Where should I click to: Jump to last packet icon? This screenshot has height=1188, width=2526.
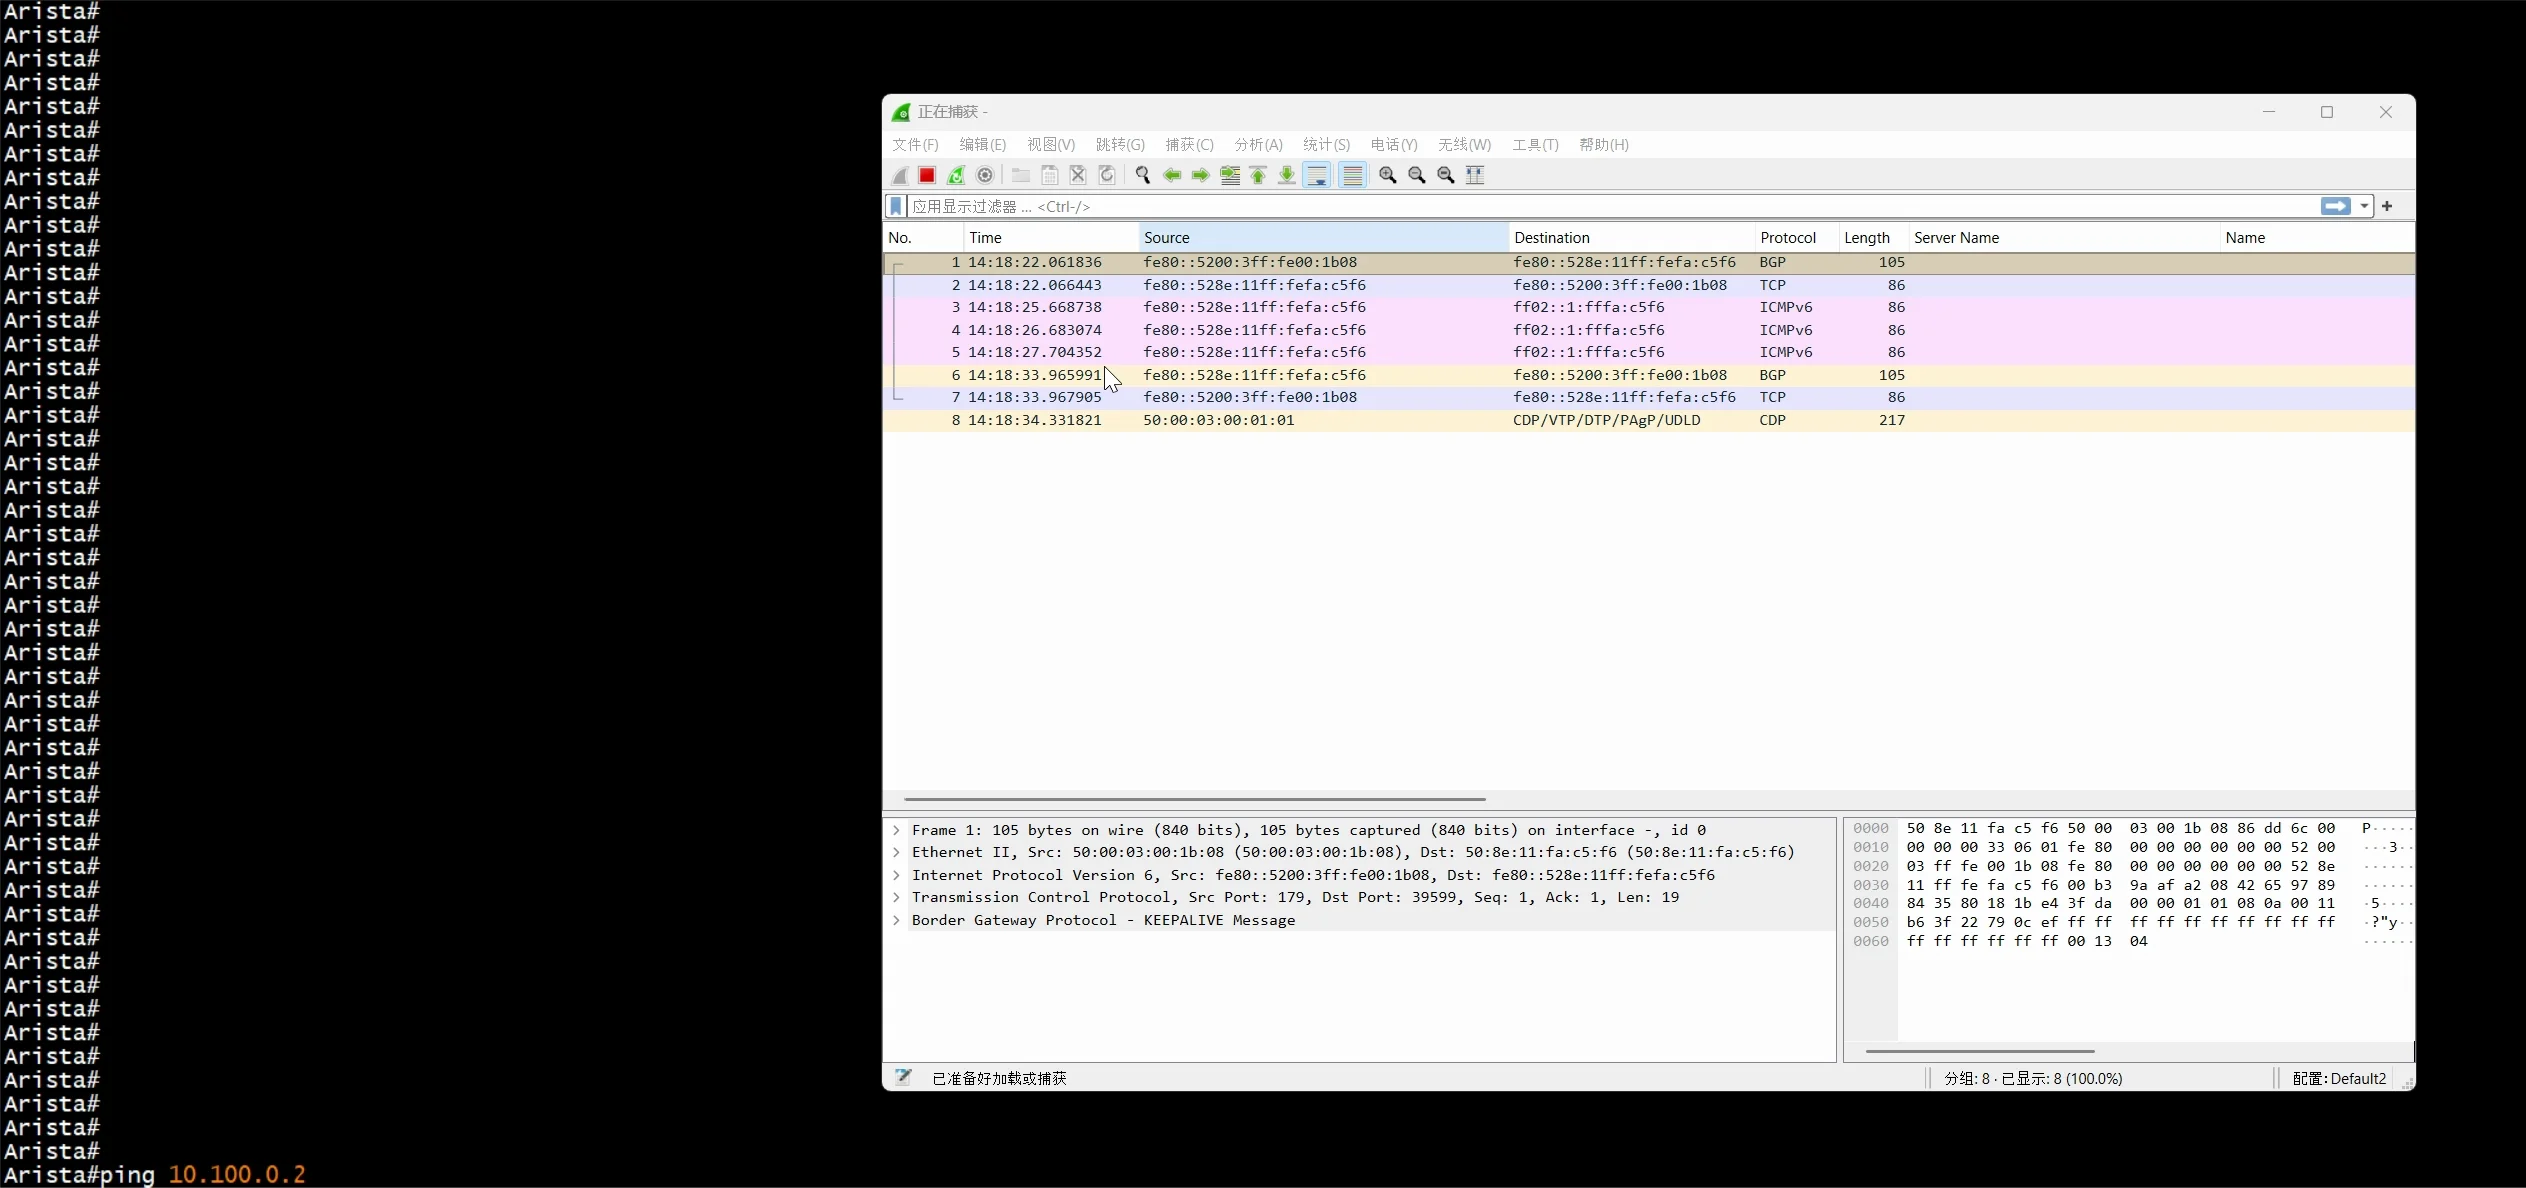tap(1287, 175)
